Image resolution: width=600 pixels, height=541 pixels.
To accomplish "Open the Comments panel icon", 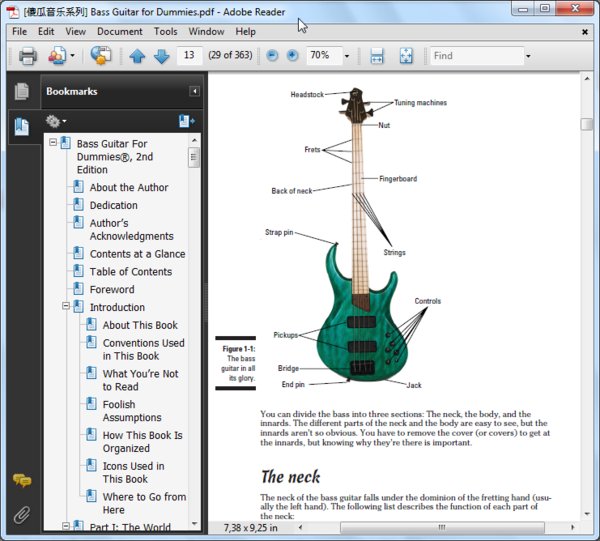I will pyautogui.click(x=21, y=481).
